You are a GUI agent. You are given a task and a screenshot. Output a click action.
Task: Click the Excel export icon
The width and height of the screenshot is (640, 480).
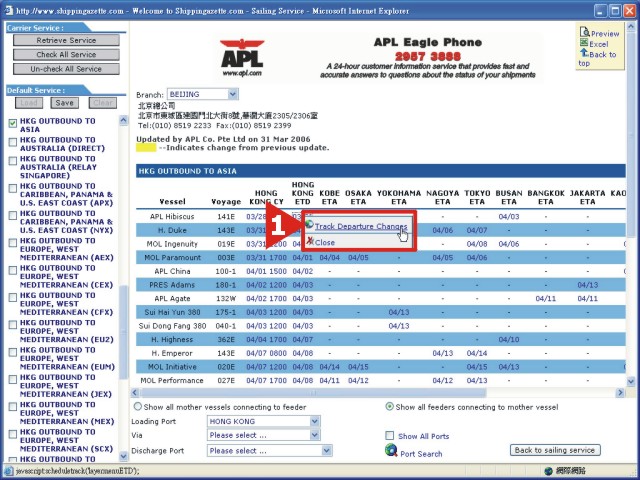[584, 43]
